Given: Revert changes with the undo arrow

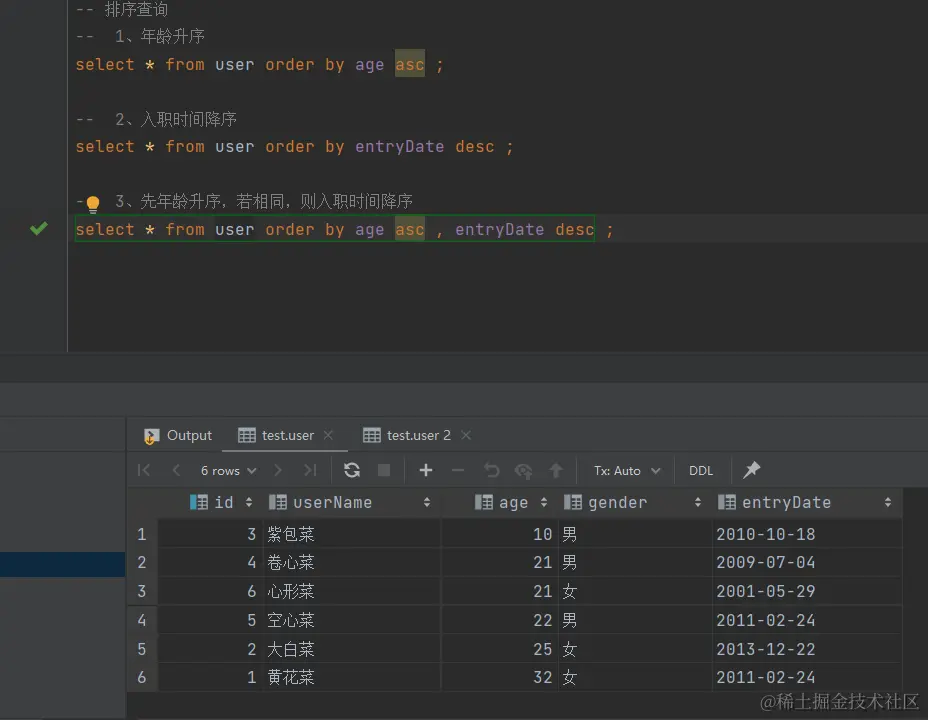Looking at the screenshot, I should click(491, 470).
